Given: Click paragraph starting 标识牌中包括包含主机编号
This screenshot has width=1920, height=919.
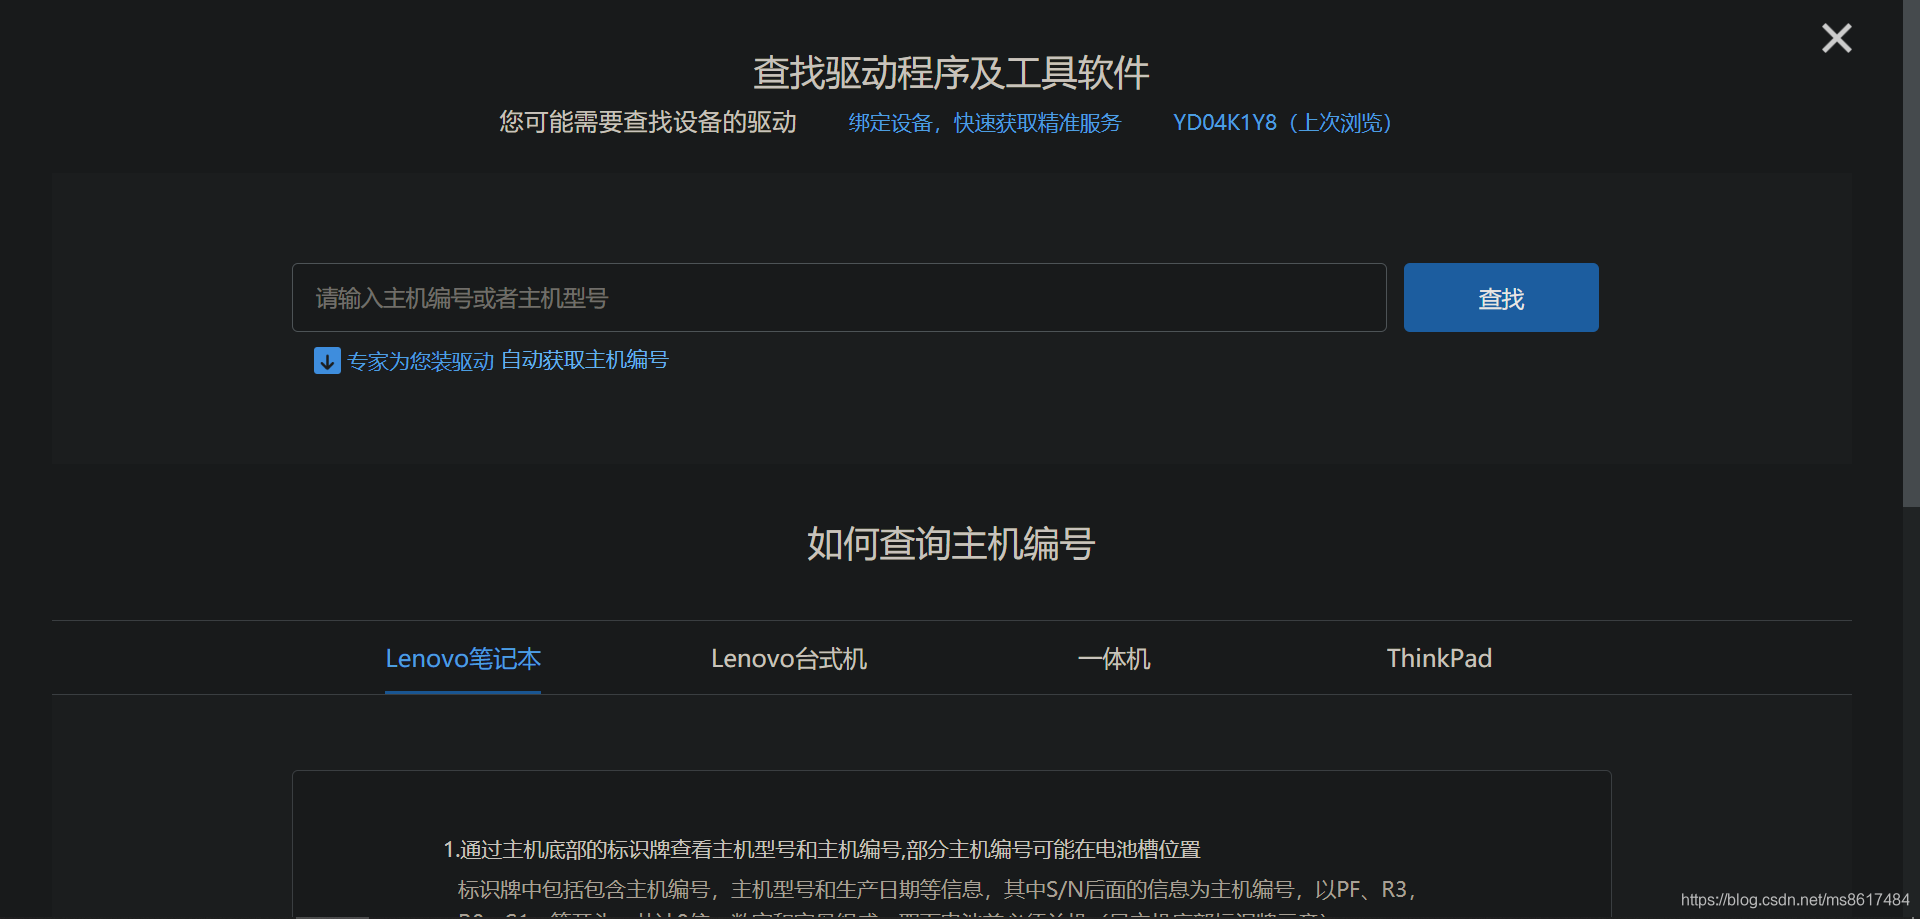Looking at the screenshot, I should [937, 890].
